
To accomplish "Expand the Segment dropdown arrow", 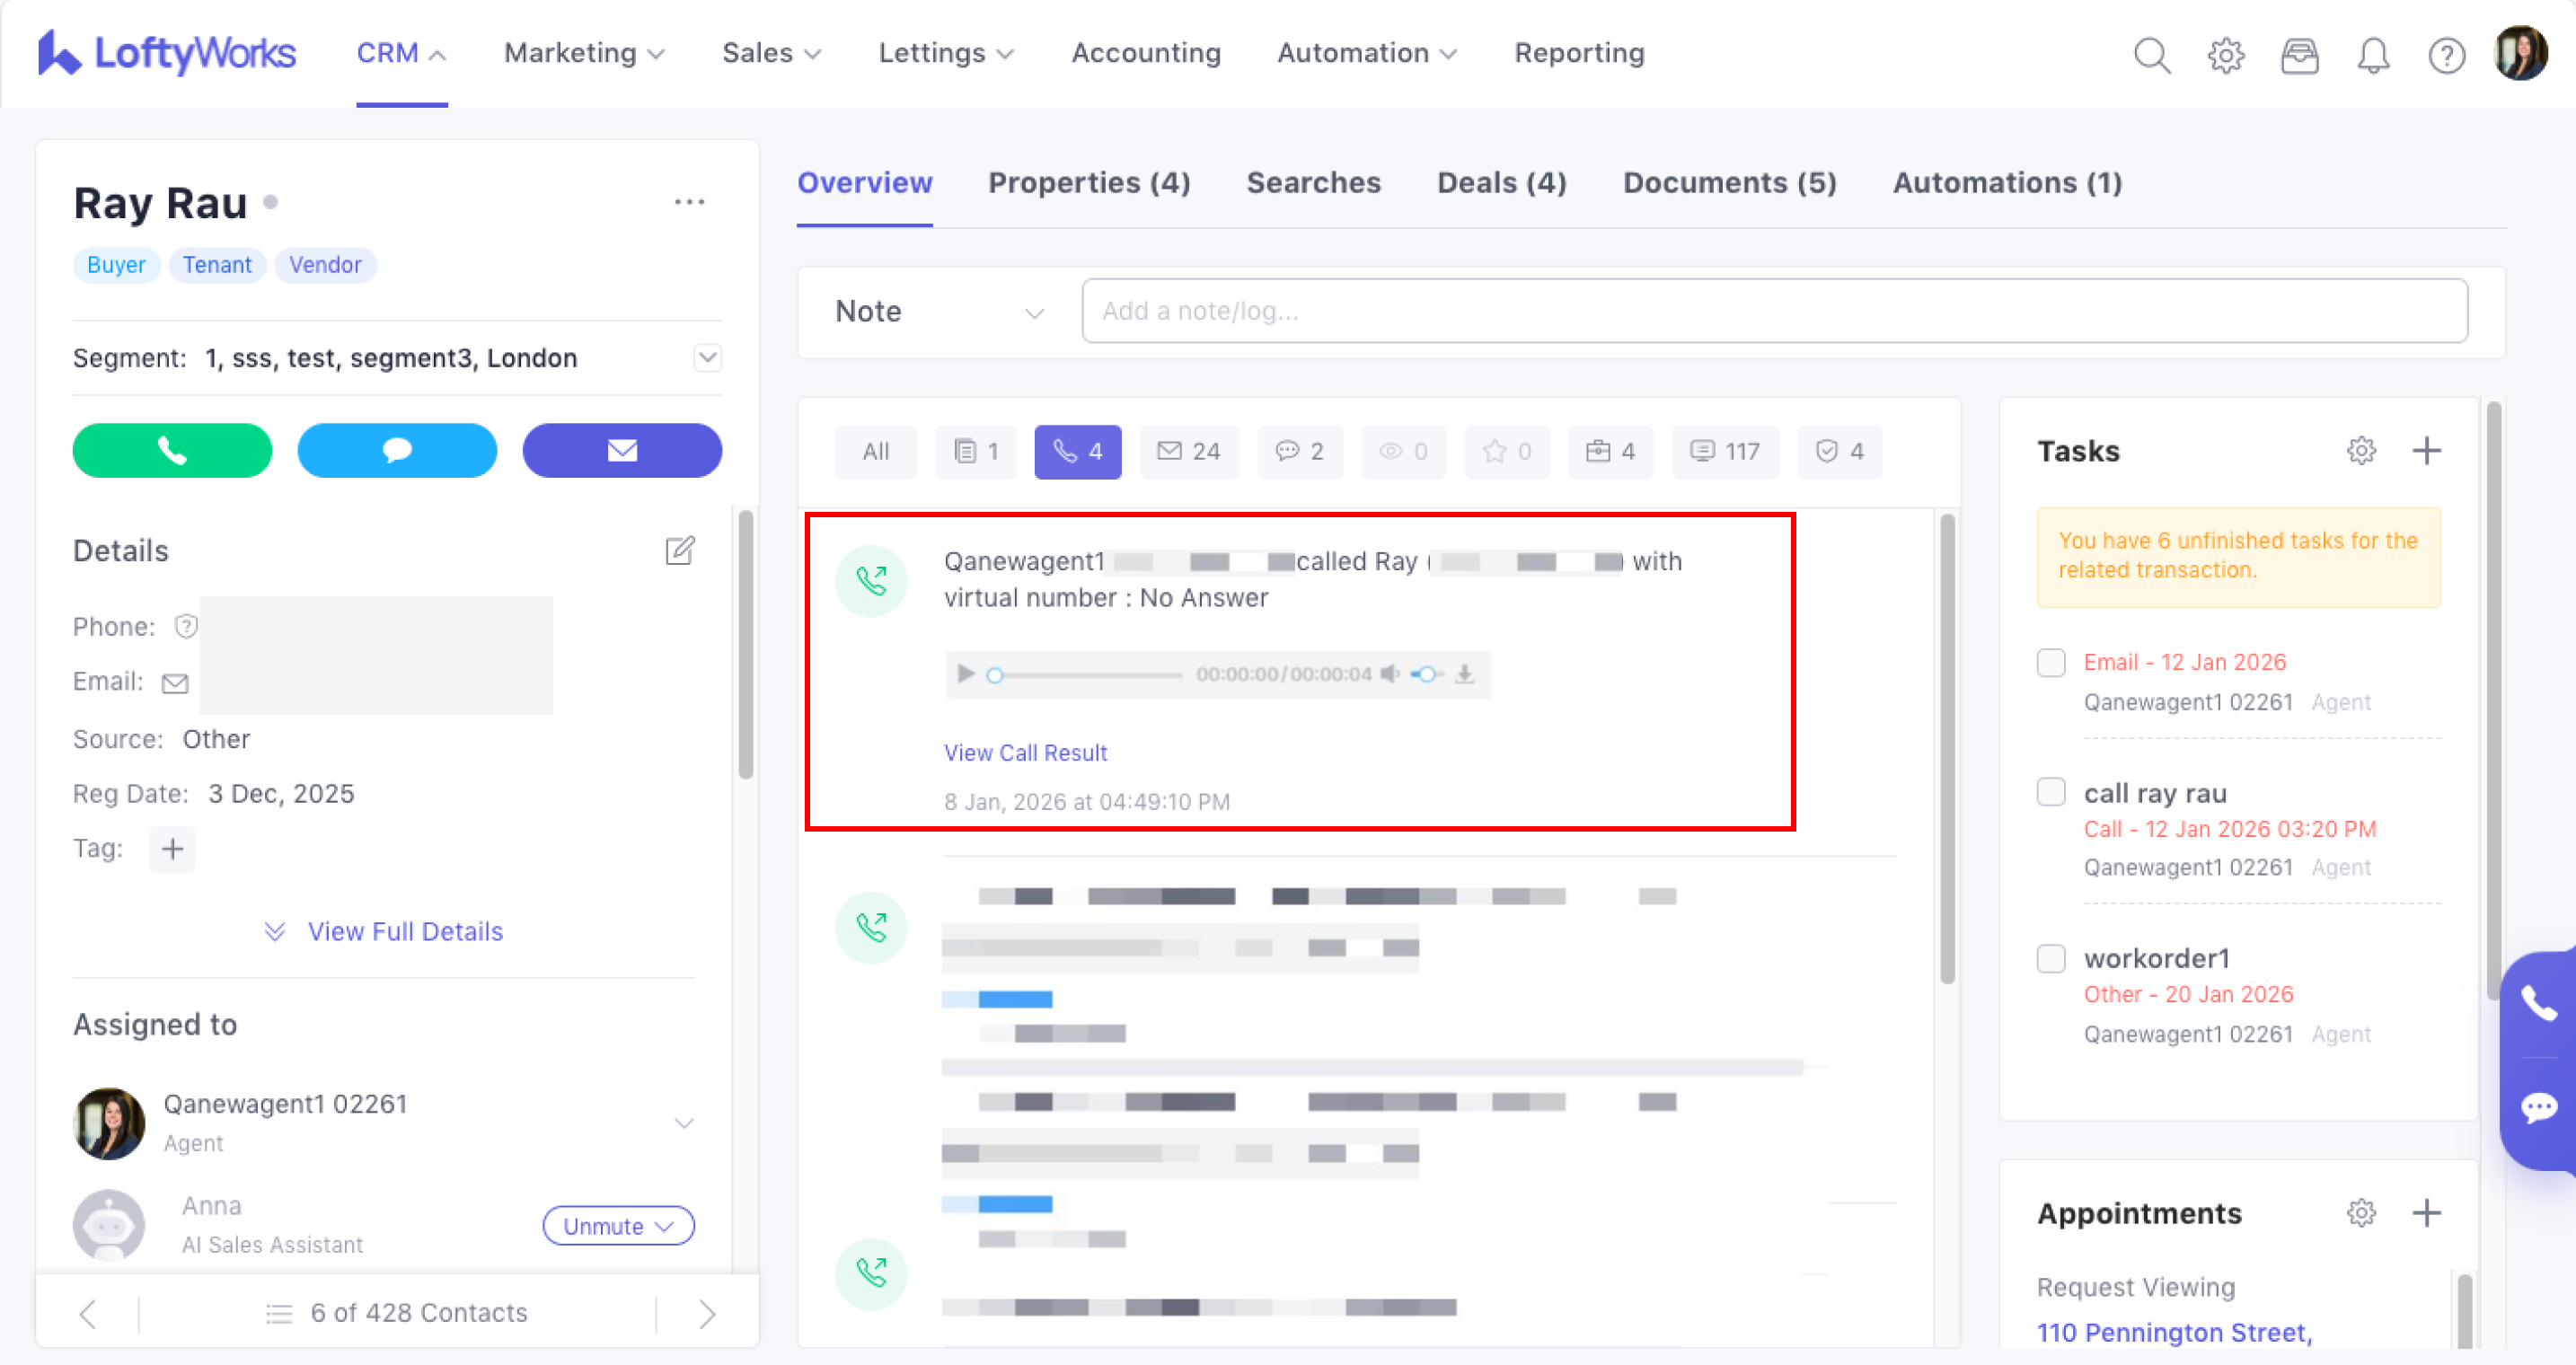I will pos(707,358).
